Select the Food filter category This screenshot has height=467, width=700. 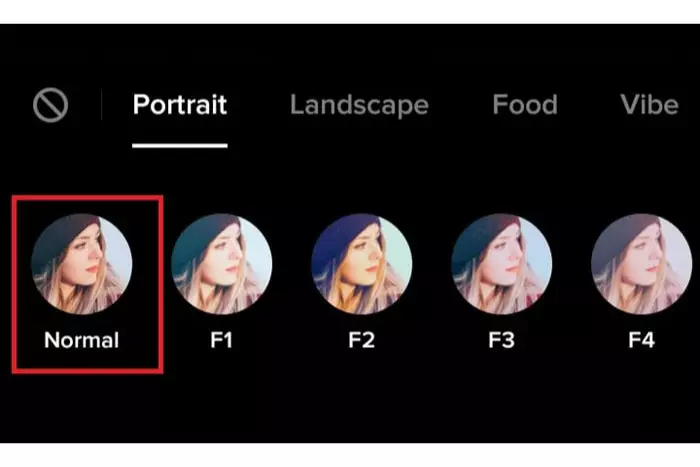click(525, 104)
